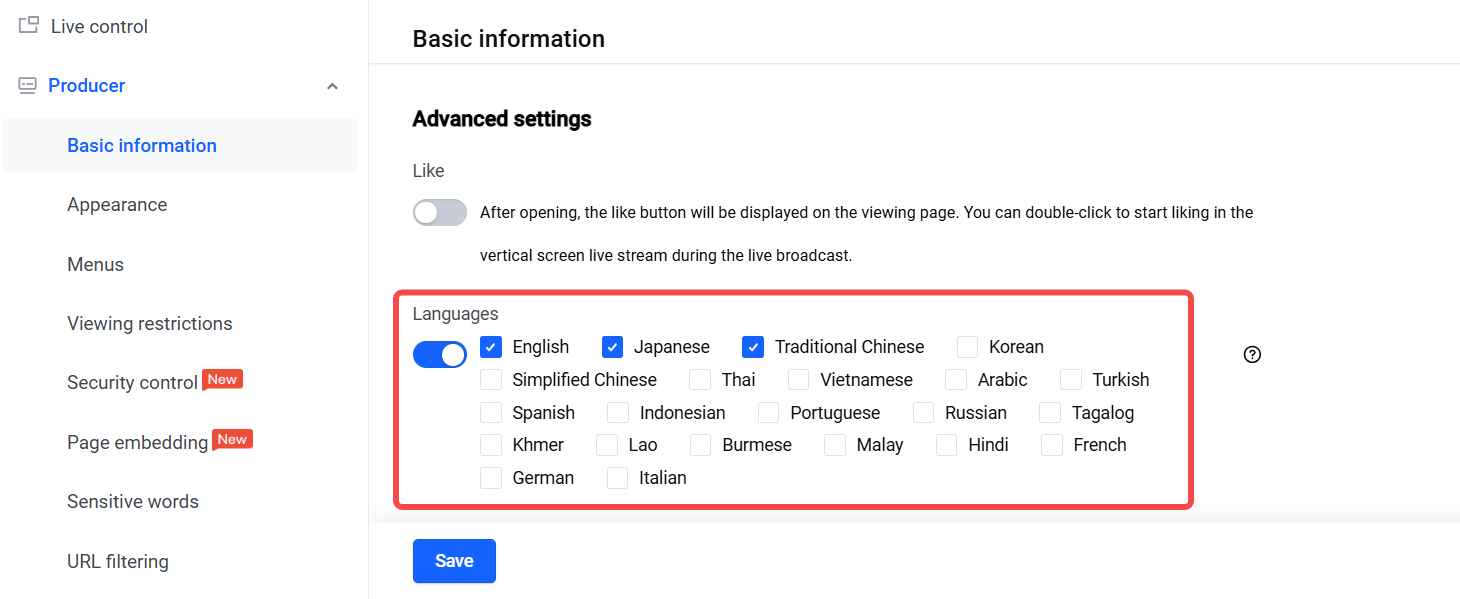
Task: Uncheck the English language checkbox
Action: click(491, 347)
